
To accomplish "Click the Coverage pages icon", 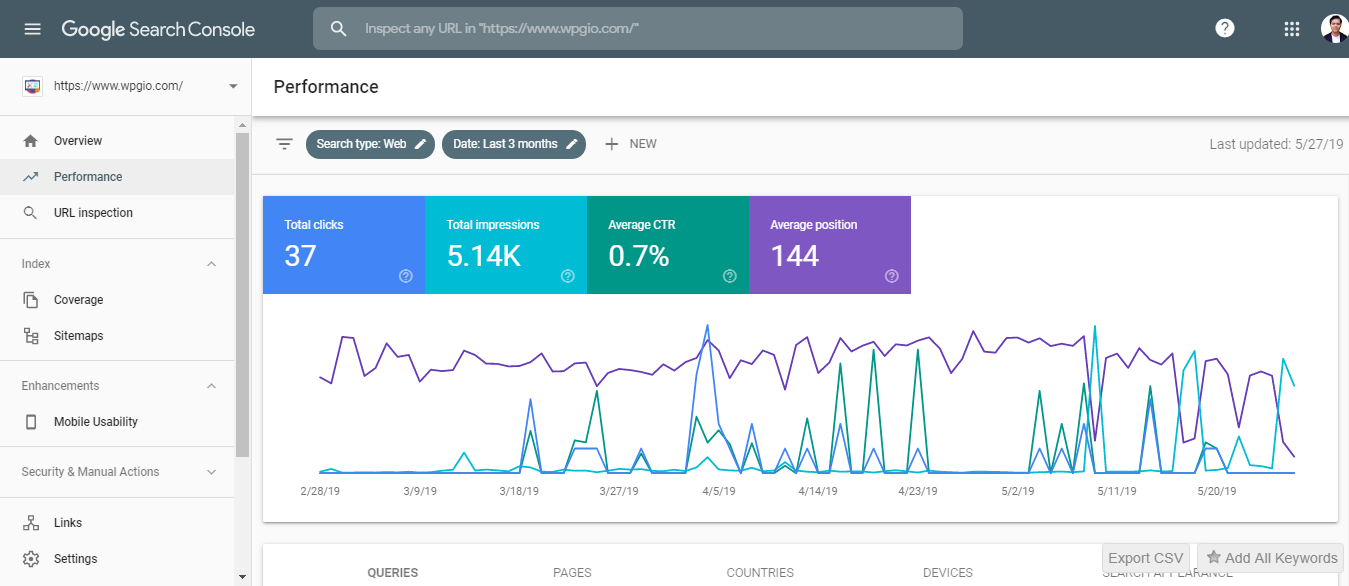I will (31, 300).
